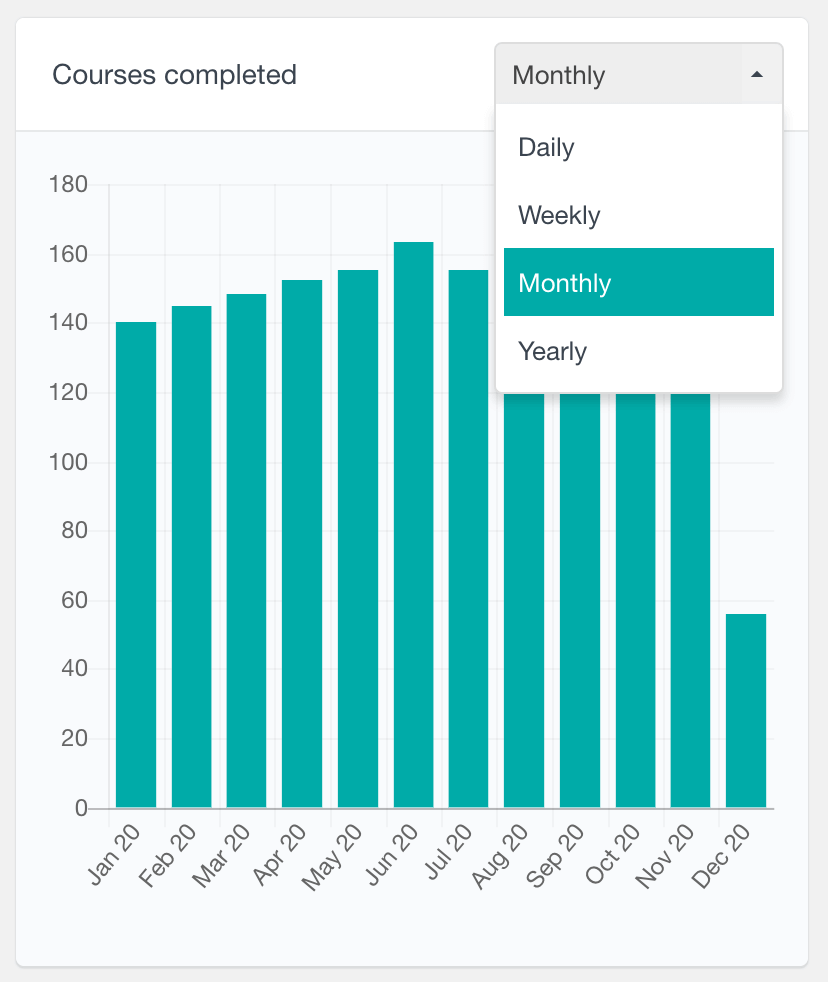Click the dropdown caret arrow icon
This screenshot has width=828, height=982.
point(757,75)
